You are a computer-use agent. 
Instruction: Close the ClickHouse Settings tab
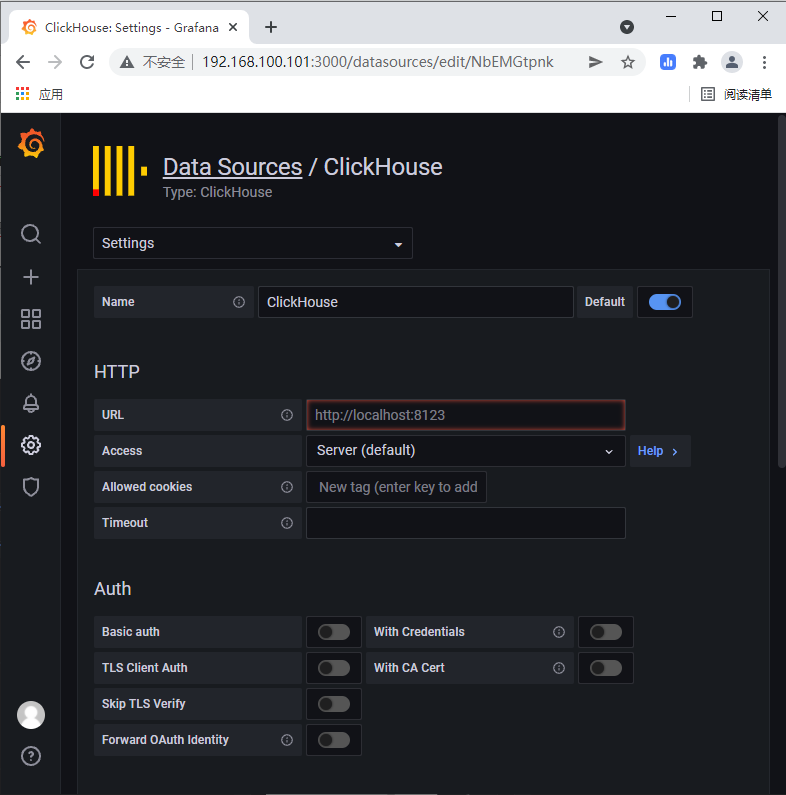(233, 27)
